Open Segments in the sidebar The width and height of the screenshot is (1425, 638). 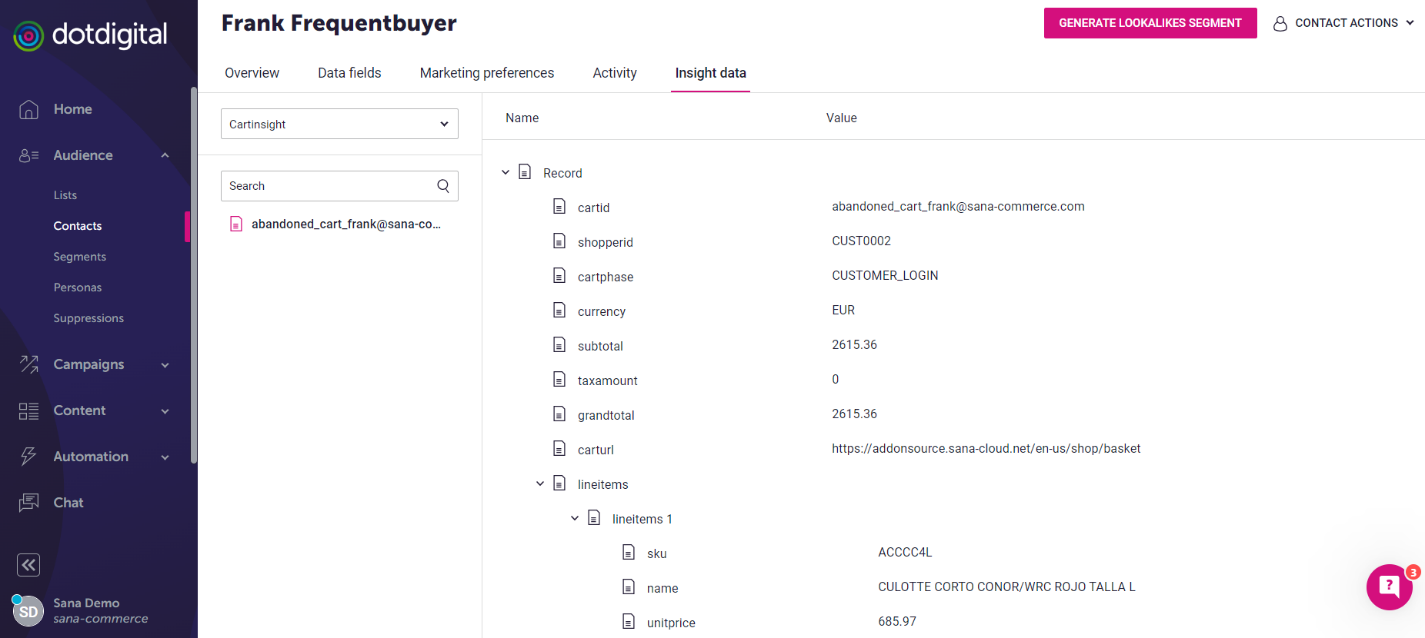tap(80, 257)
